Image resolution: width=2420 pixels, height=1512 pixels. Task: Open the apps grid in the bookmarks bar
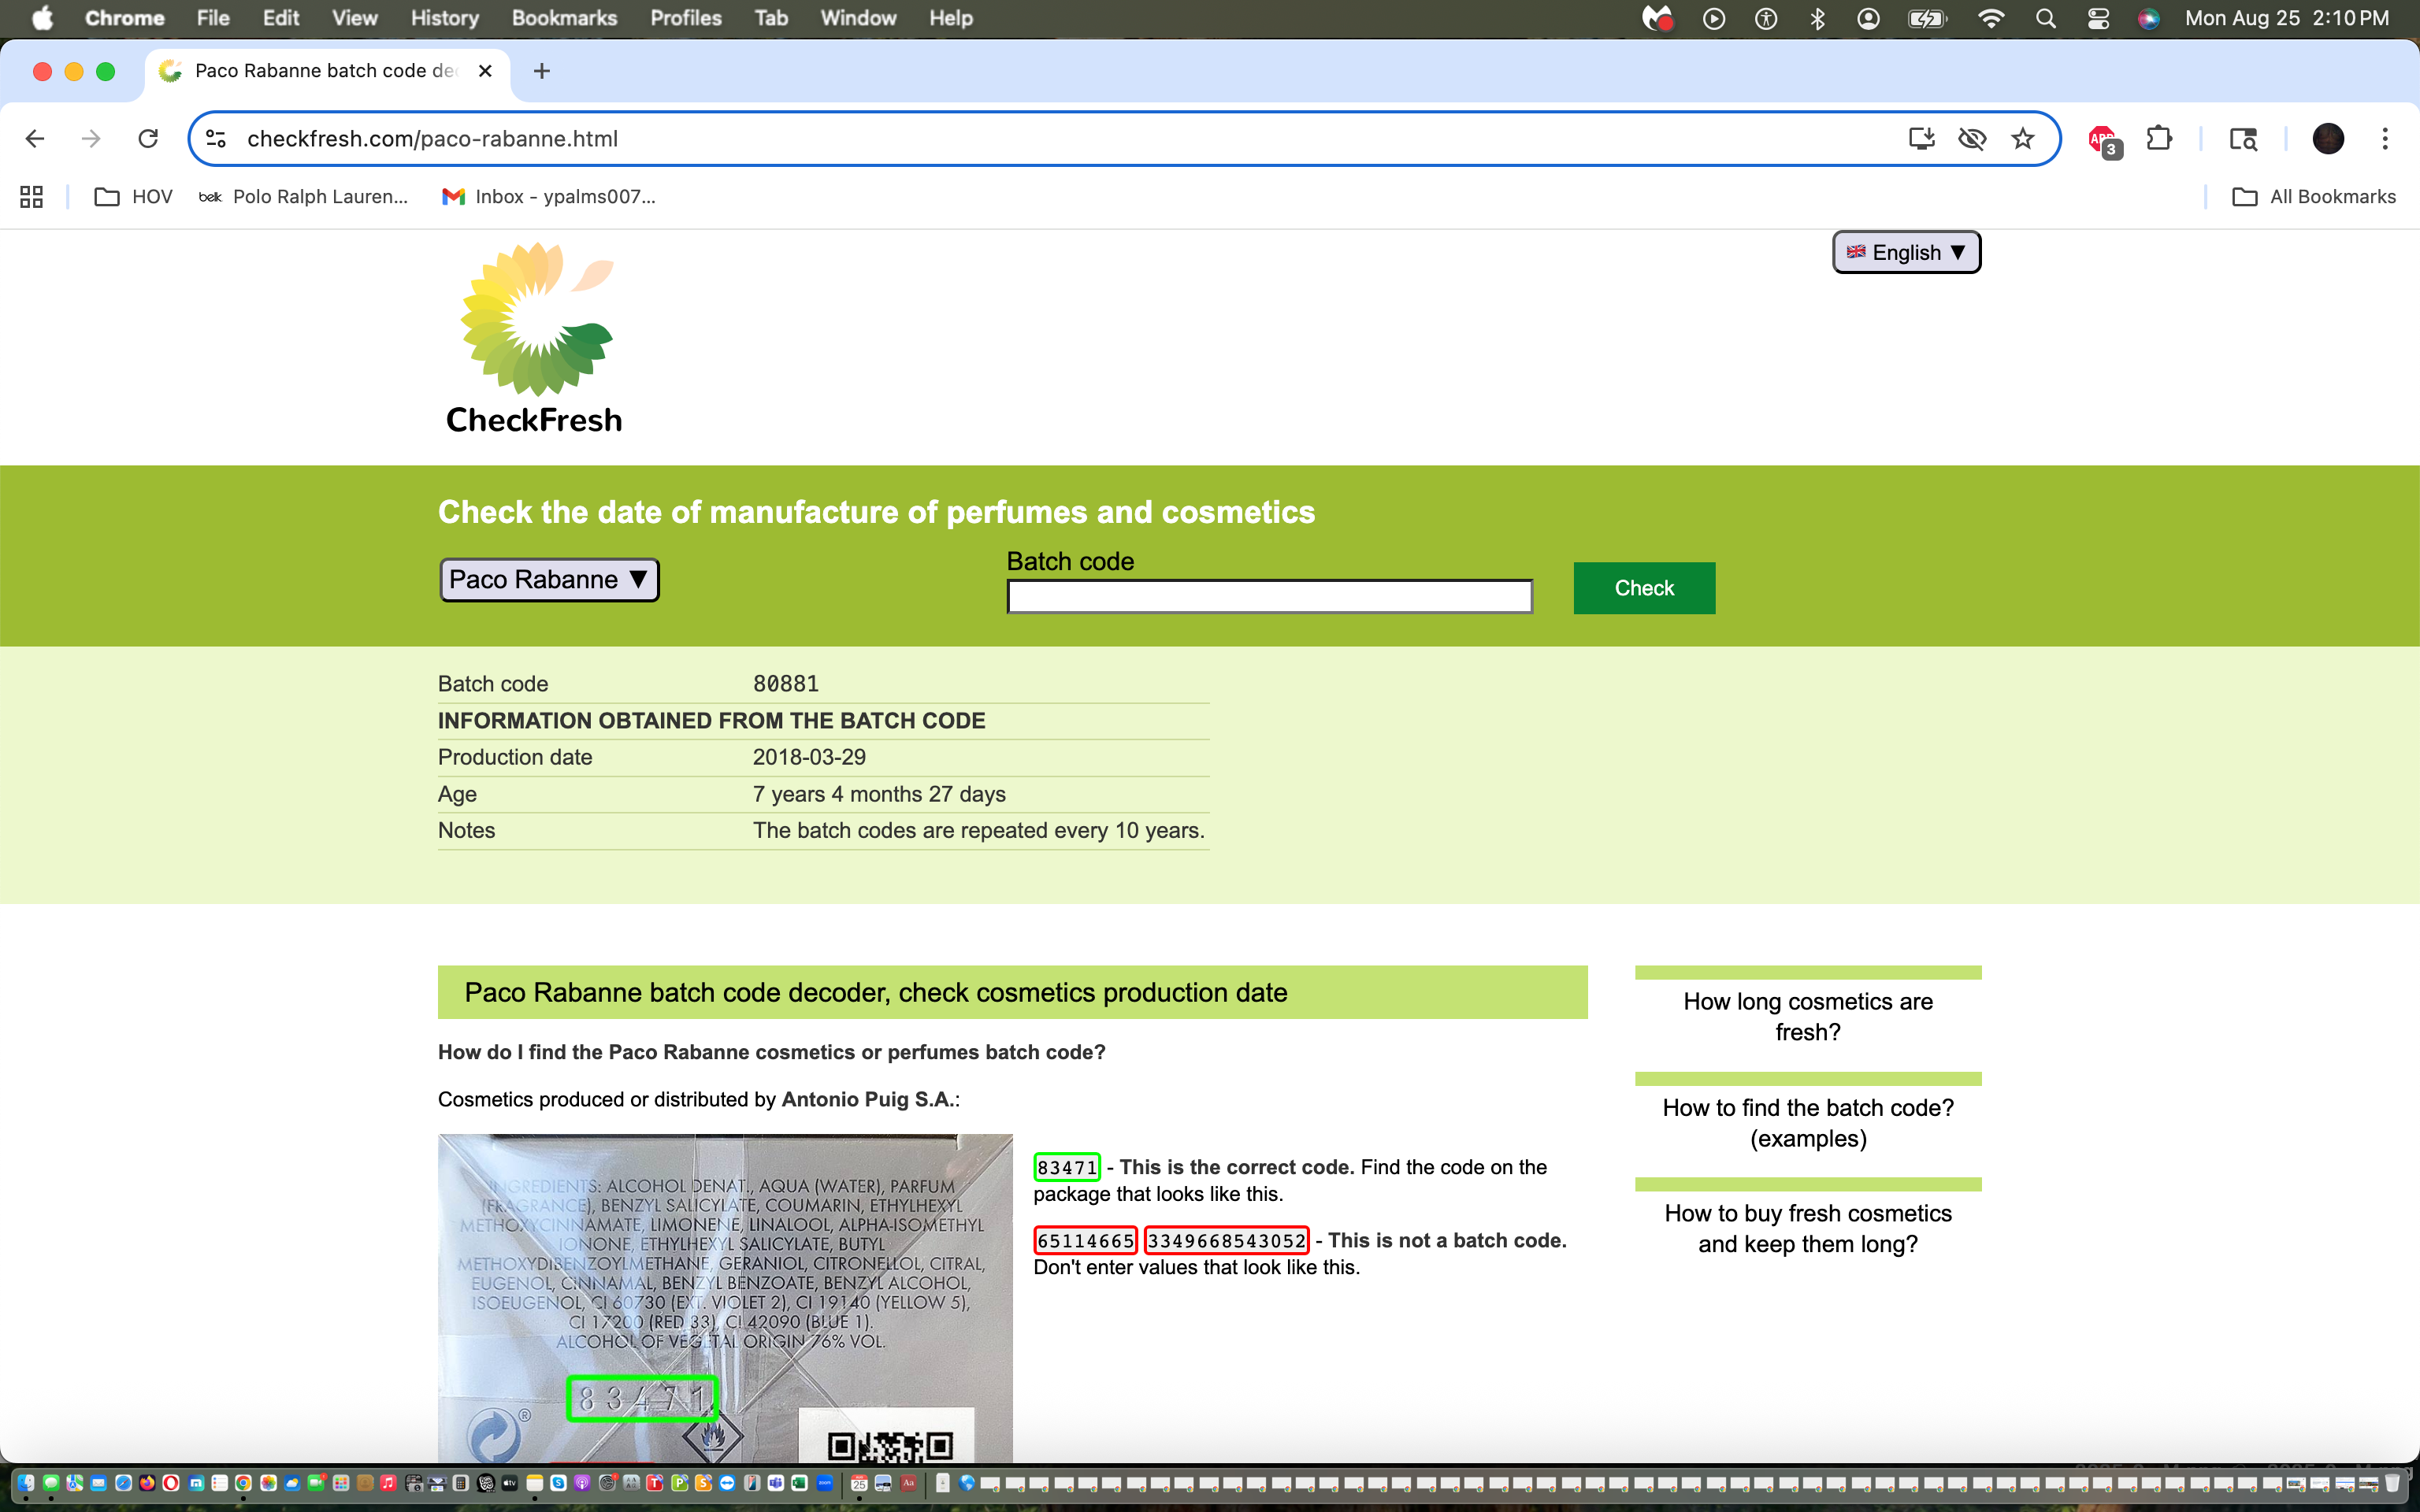pos(31,197)
